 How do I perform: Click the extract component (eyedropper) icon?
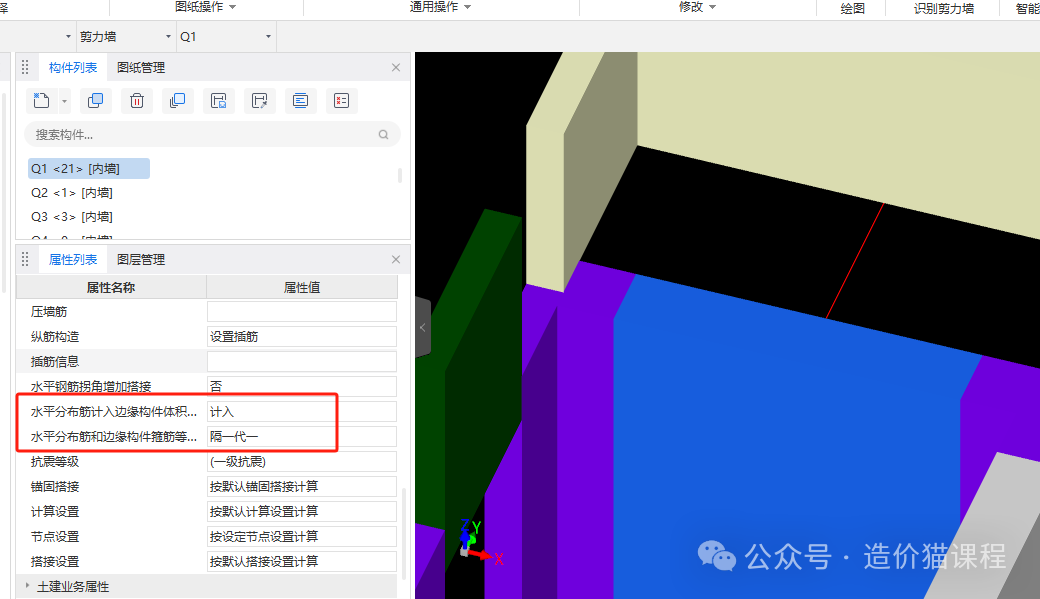(259, 101)
